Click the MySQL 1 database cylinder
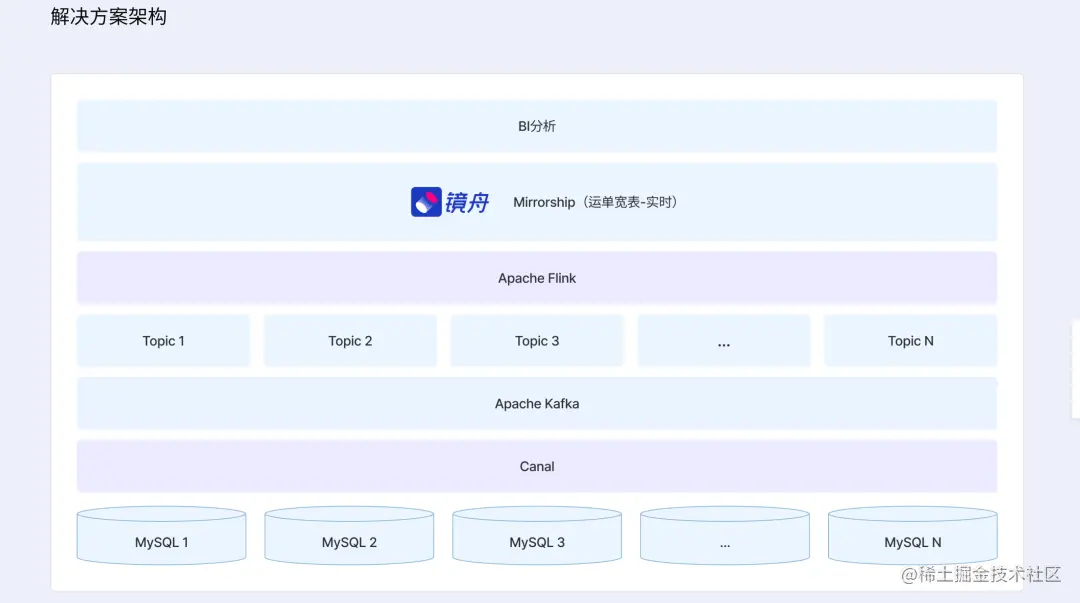This screenshot has height=603, width=1080. (161, 535)
